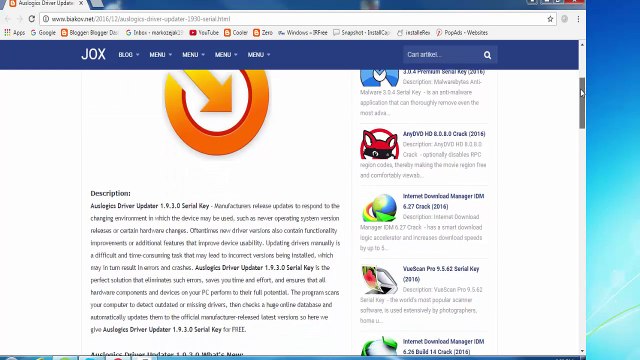
Task: Click the Chrome profile avatar icon
Action: (x=564, y=19)
